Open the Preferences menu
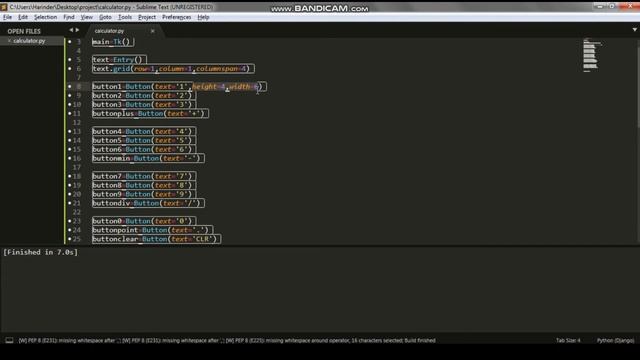Viewport: 640px width, 360px height. click(176, 17)
